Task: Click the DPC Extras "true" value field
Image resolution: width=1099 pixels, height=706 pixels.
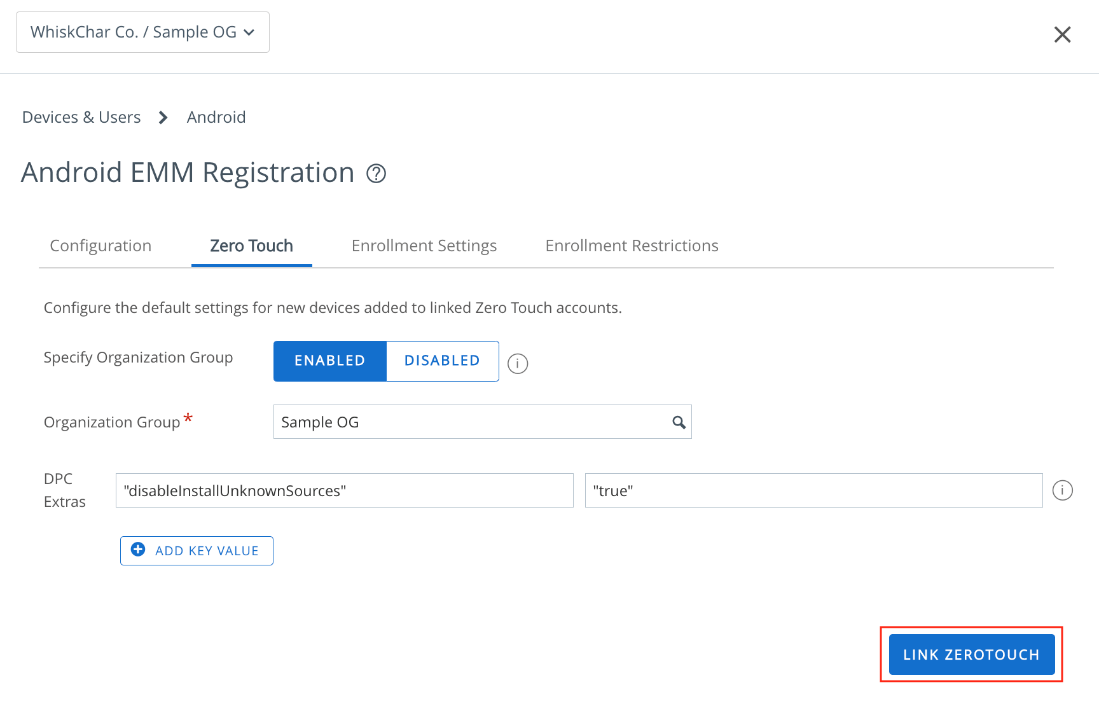Action: pos(812,491)
